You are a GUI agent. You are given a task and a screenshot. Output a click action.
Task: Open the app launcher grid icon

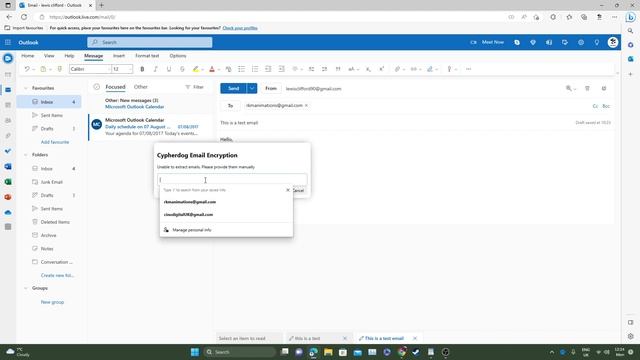coord(8,42)
